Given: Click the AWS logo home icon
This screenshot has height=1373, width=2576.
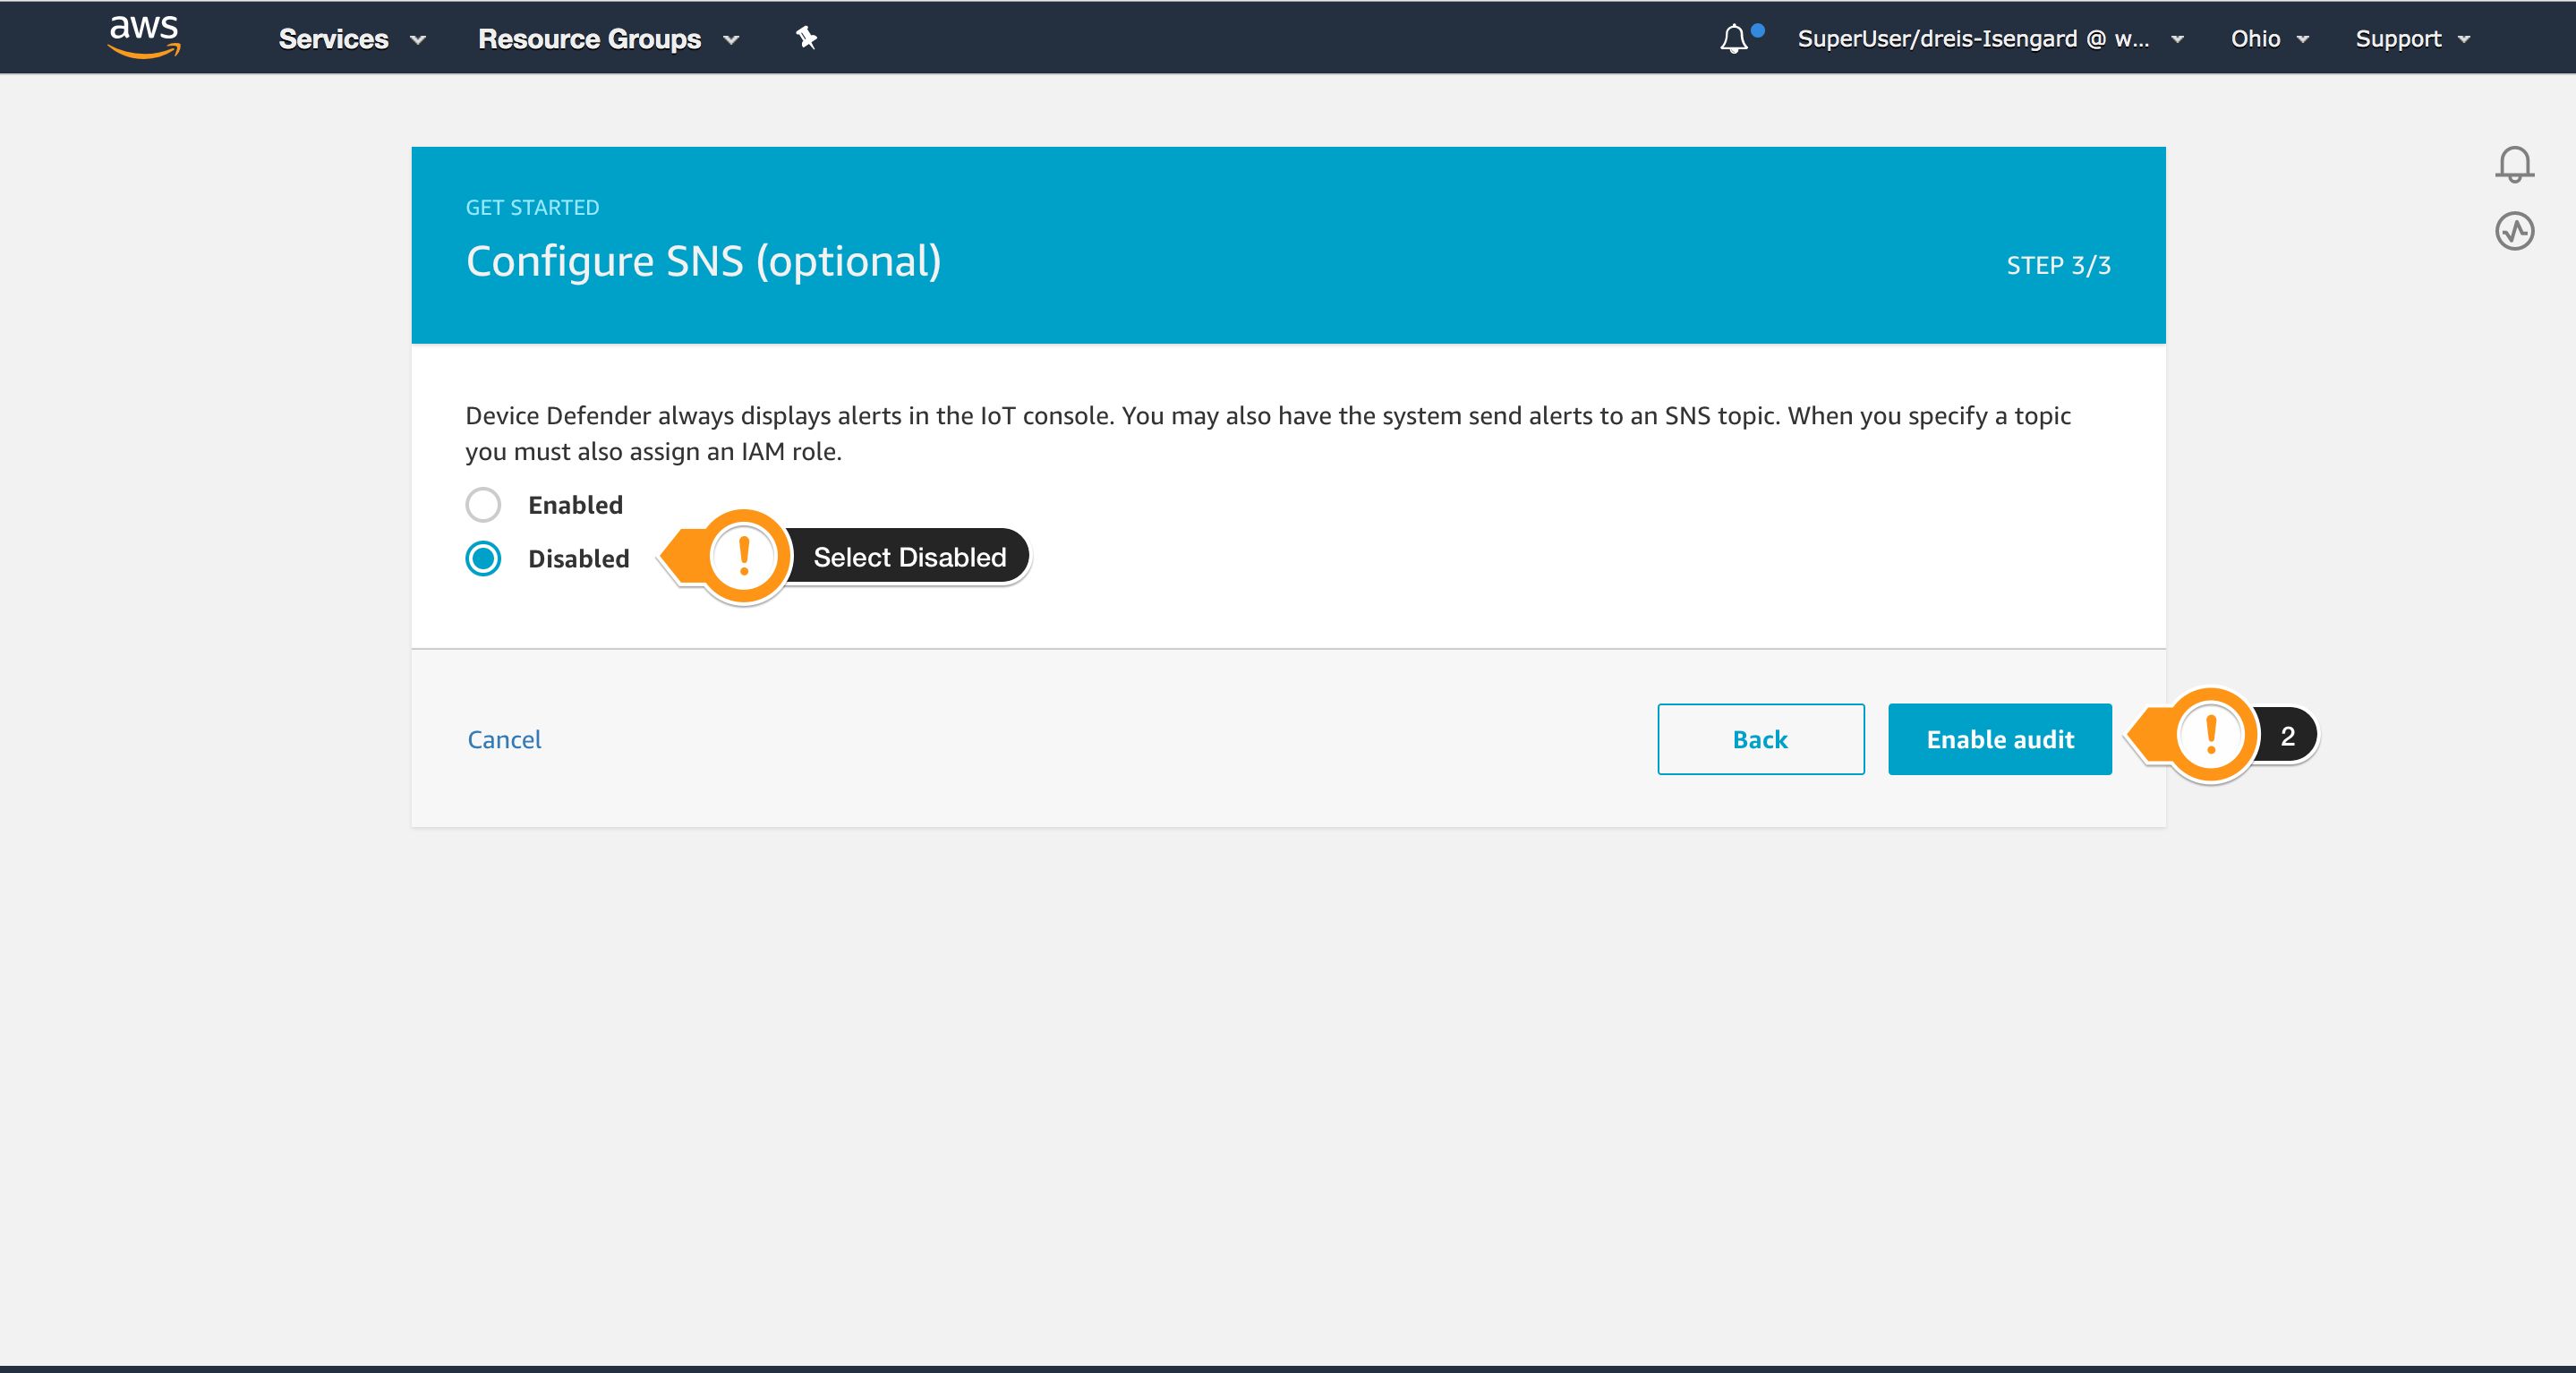Looking at the screenshot, I should tap(144, 37).
